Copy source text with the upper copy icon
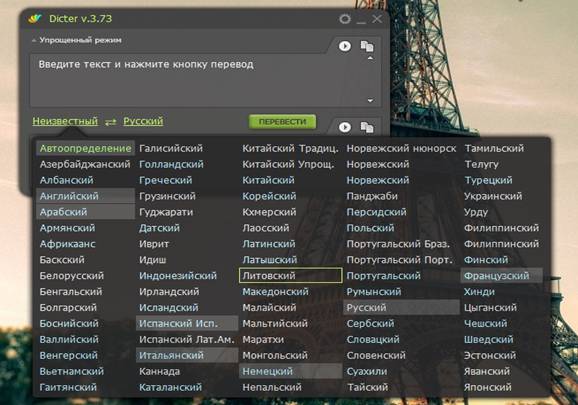 [367, 46]
